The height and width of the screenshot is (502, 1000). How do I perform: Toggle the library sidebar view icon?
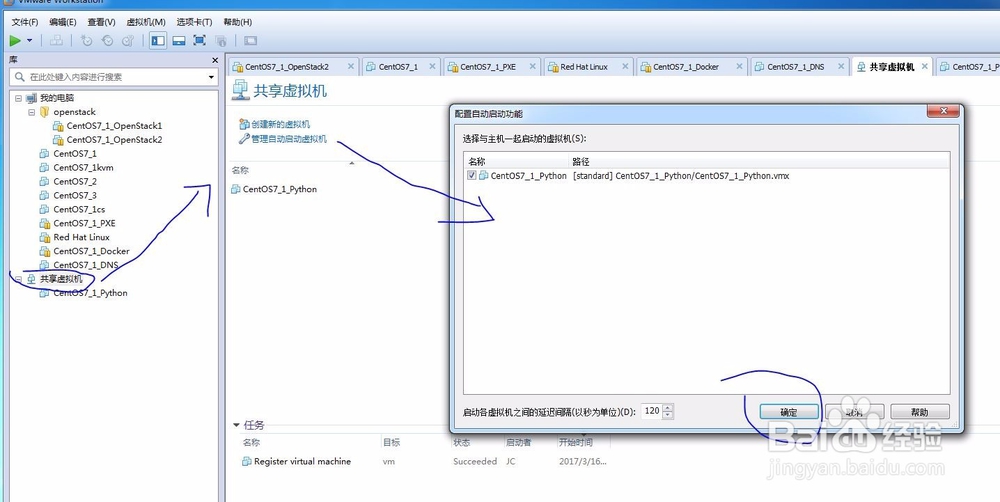pyautogui.click(x=158, y=41)
